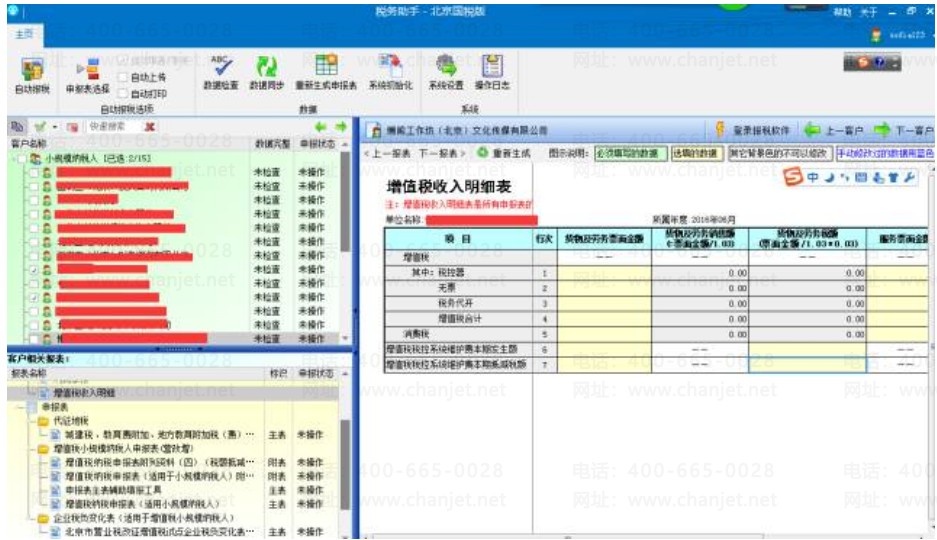The height and width of the screenshot is (540, 937).
Task: Toggle Sogou 中 Chinese mode icon
Action: (813, 177)
